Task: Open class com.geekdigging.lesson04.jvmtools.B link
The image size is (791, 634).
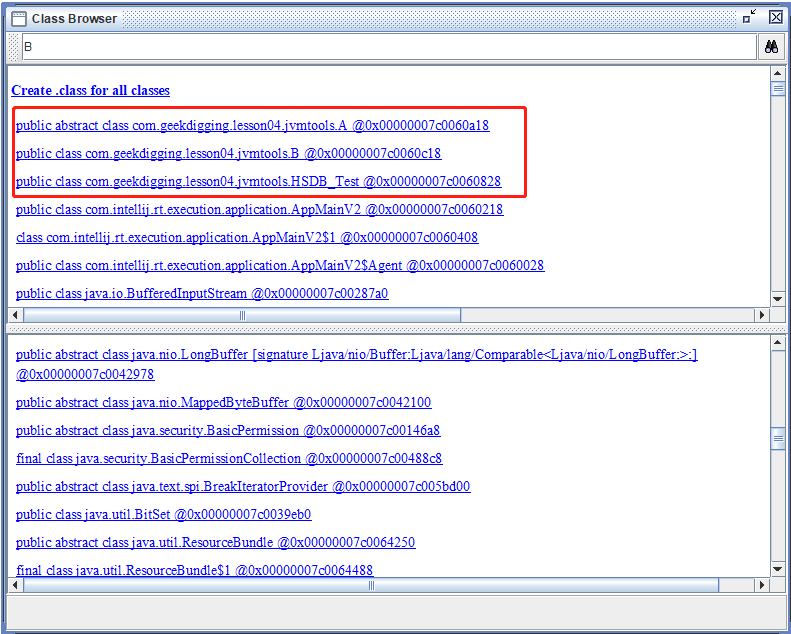Action: [229, 153]
